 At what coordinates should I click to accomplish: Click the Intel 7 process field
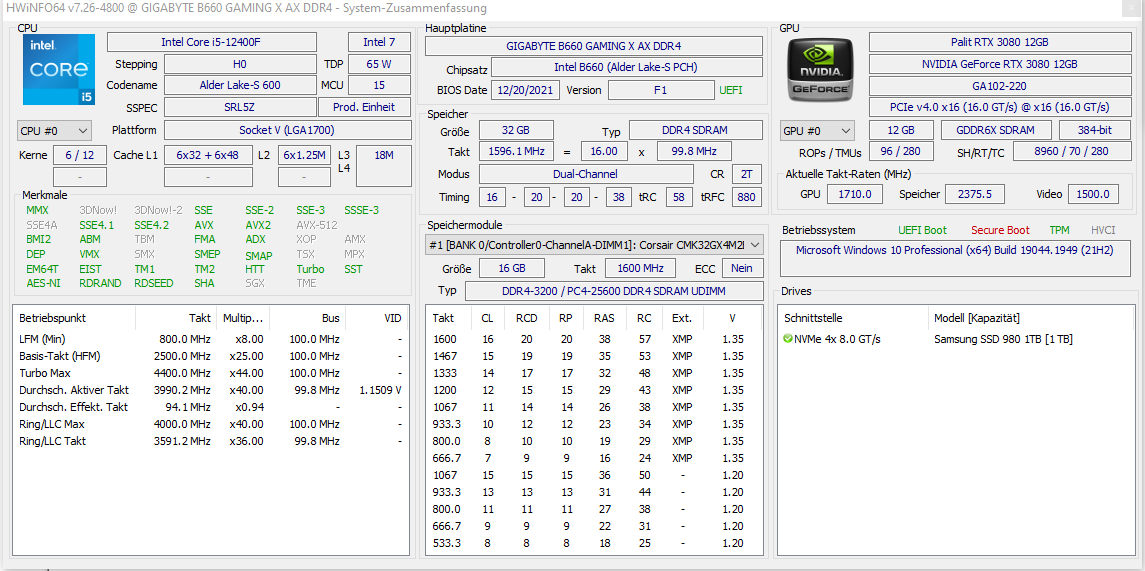tap(379, 42)
